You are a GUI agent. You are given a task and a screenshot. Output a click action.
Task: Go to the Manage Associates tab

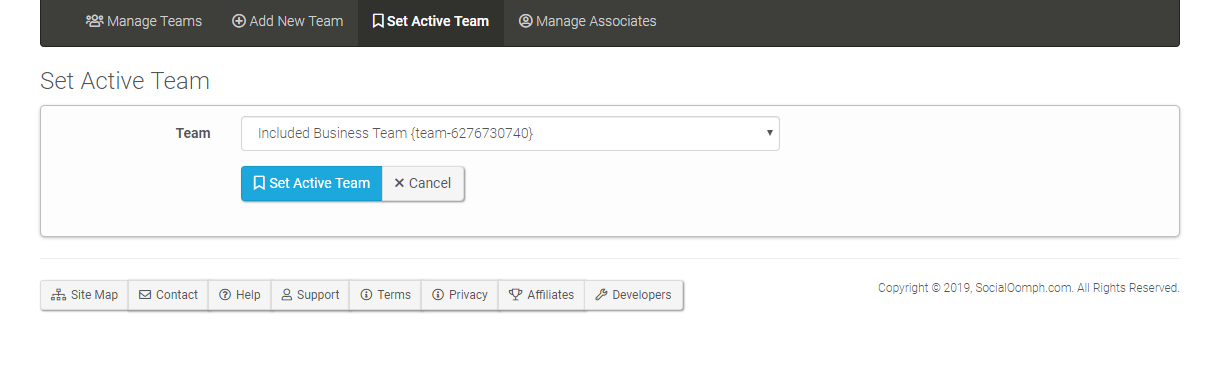(x=587, y=21)
